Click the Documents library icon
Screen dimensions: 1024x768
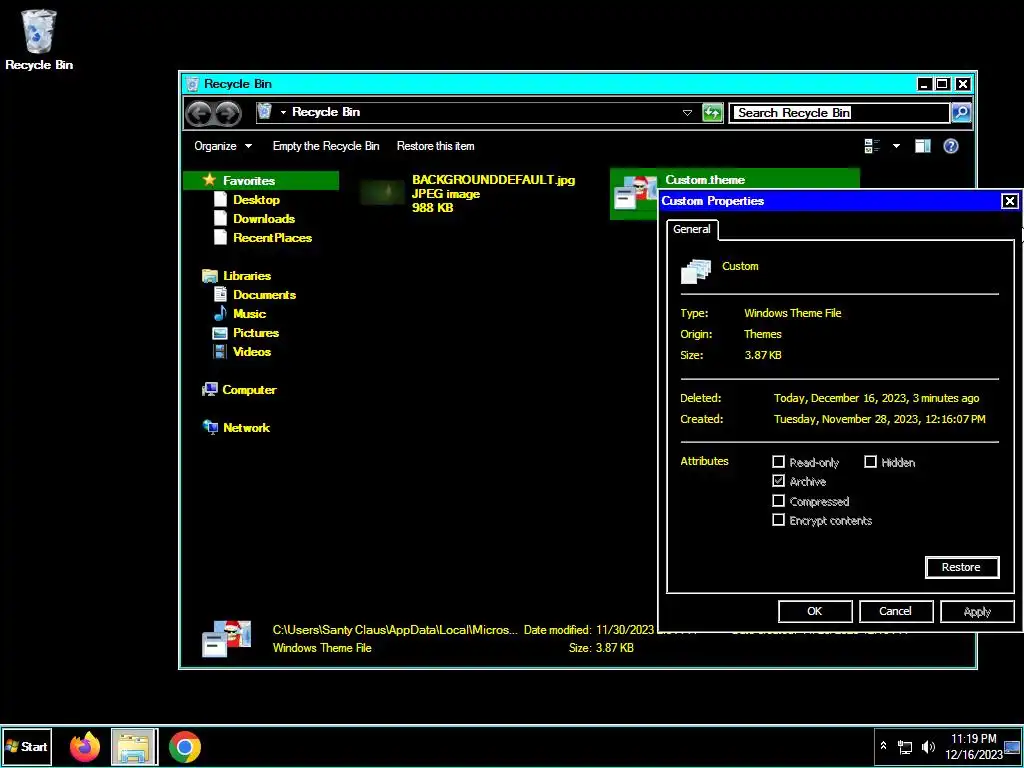(220, 295)
